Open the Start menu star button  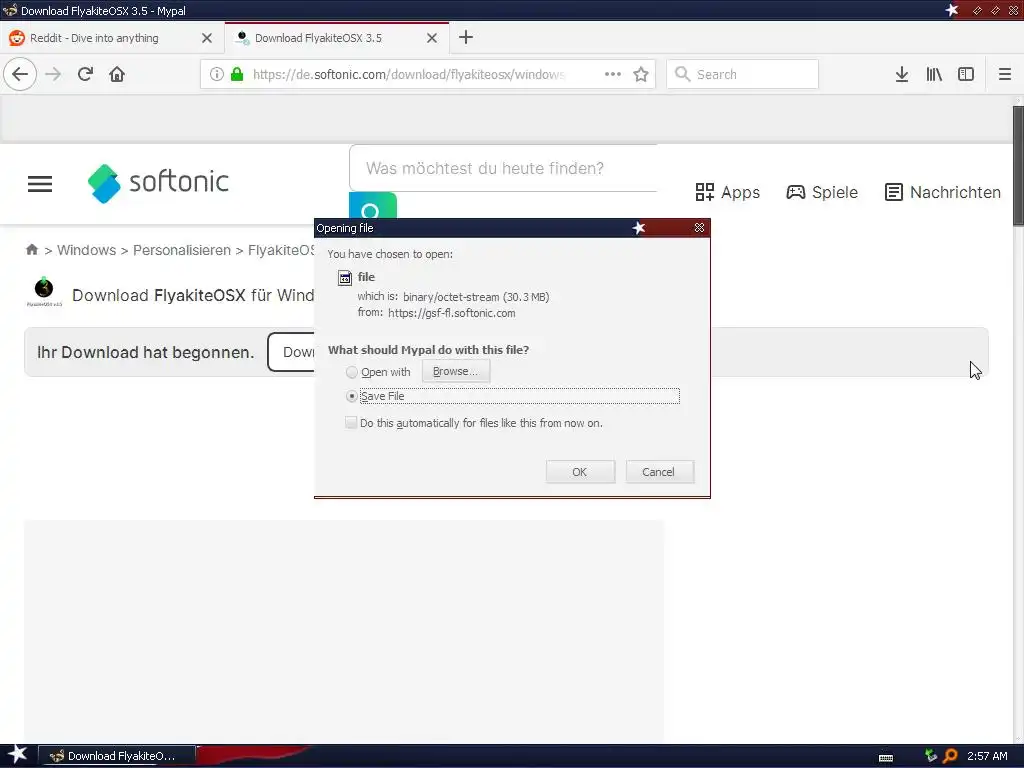[x=17, y=755]
